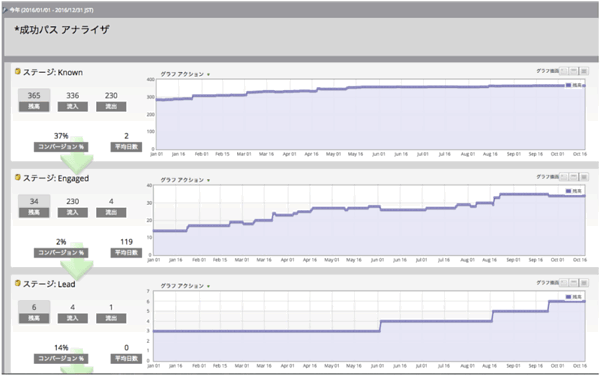Click the 336 inflow value in Known stage

[73, 96]
